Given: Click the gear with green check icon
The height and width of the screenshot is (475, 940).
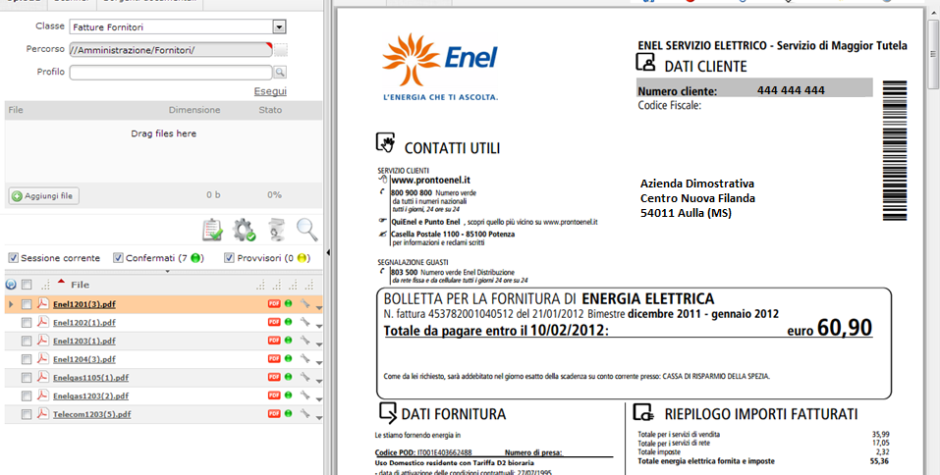Looking at the screenshot, I should (244, 230).
